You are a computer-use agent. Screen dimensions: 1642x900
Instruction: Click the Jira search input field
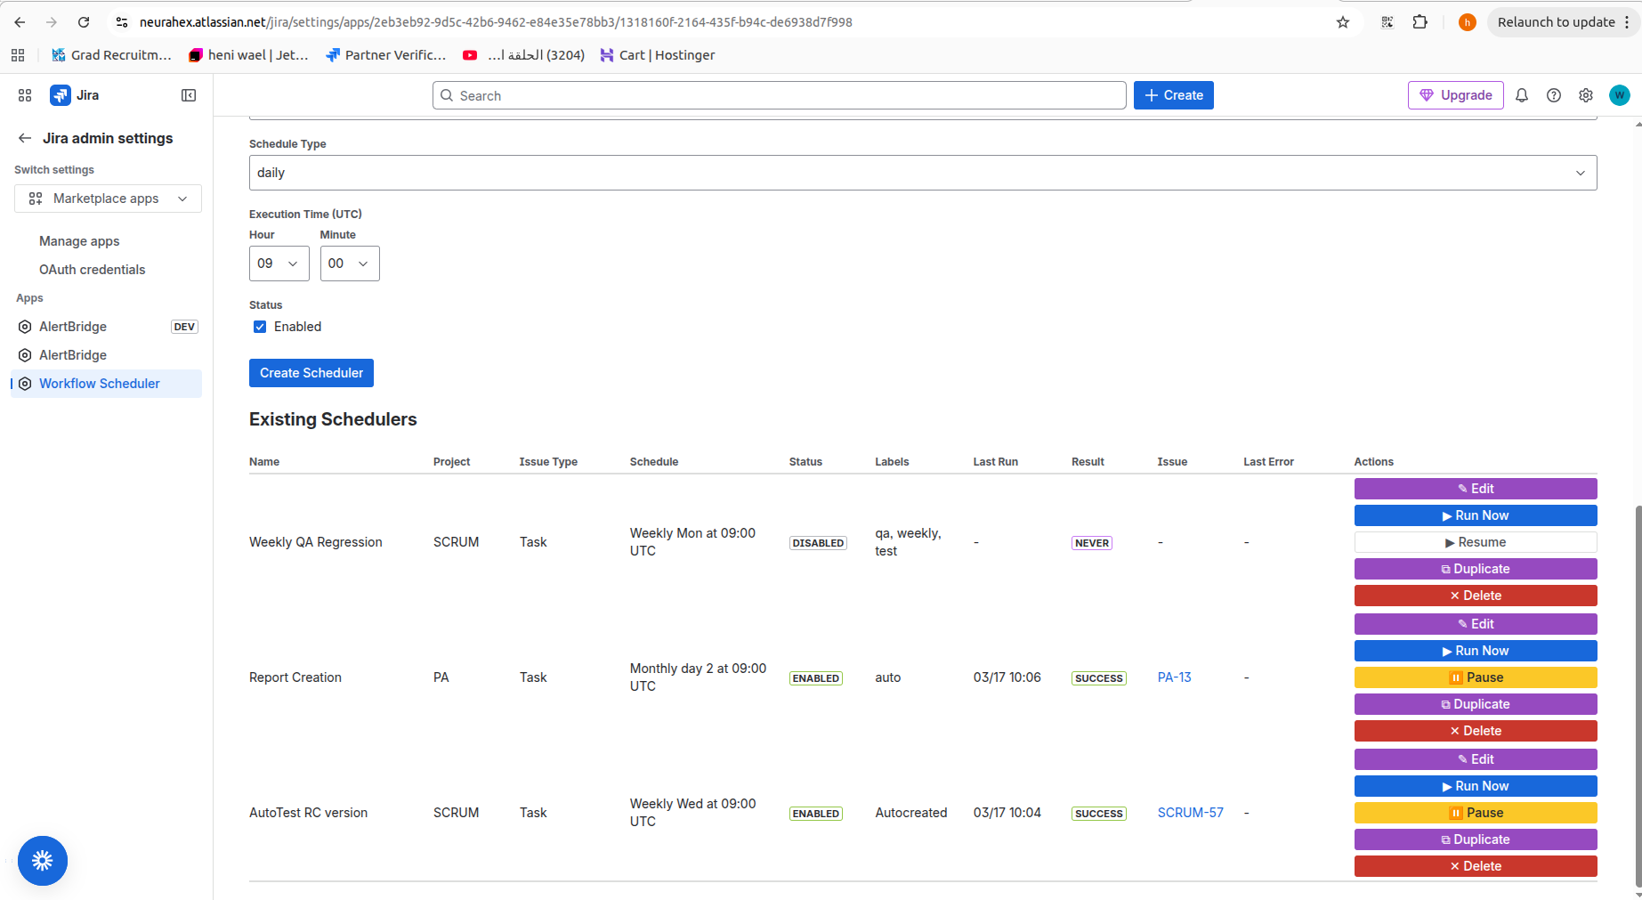tap(779, 95)
